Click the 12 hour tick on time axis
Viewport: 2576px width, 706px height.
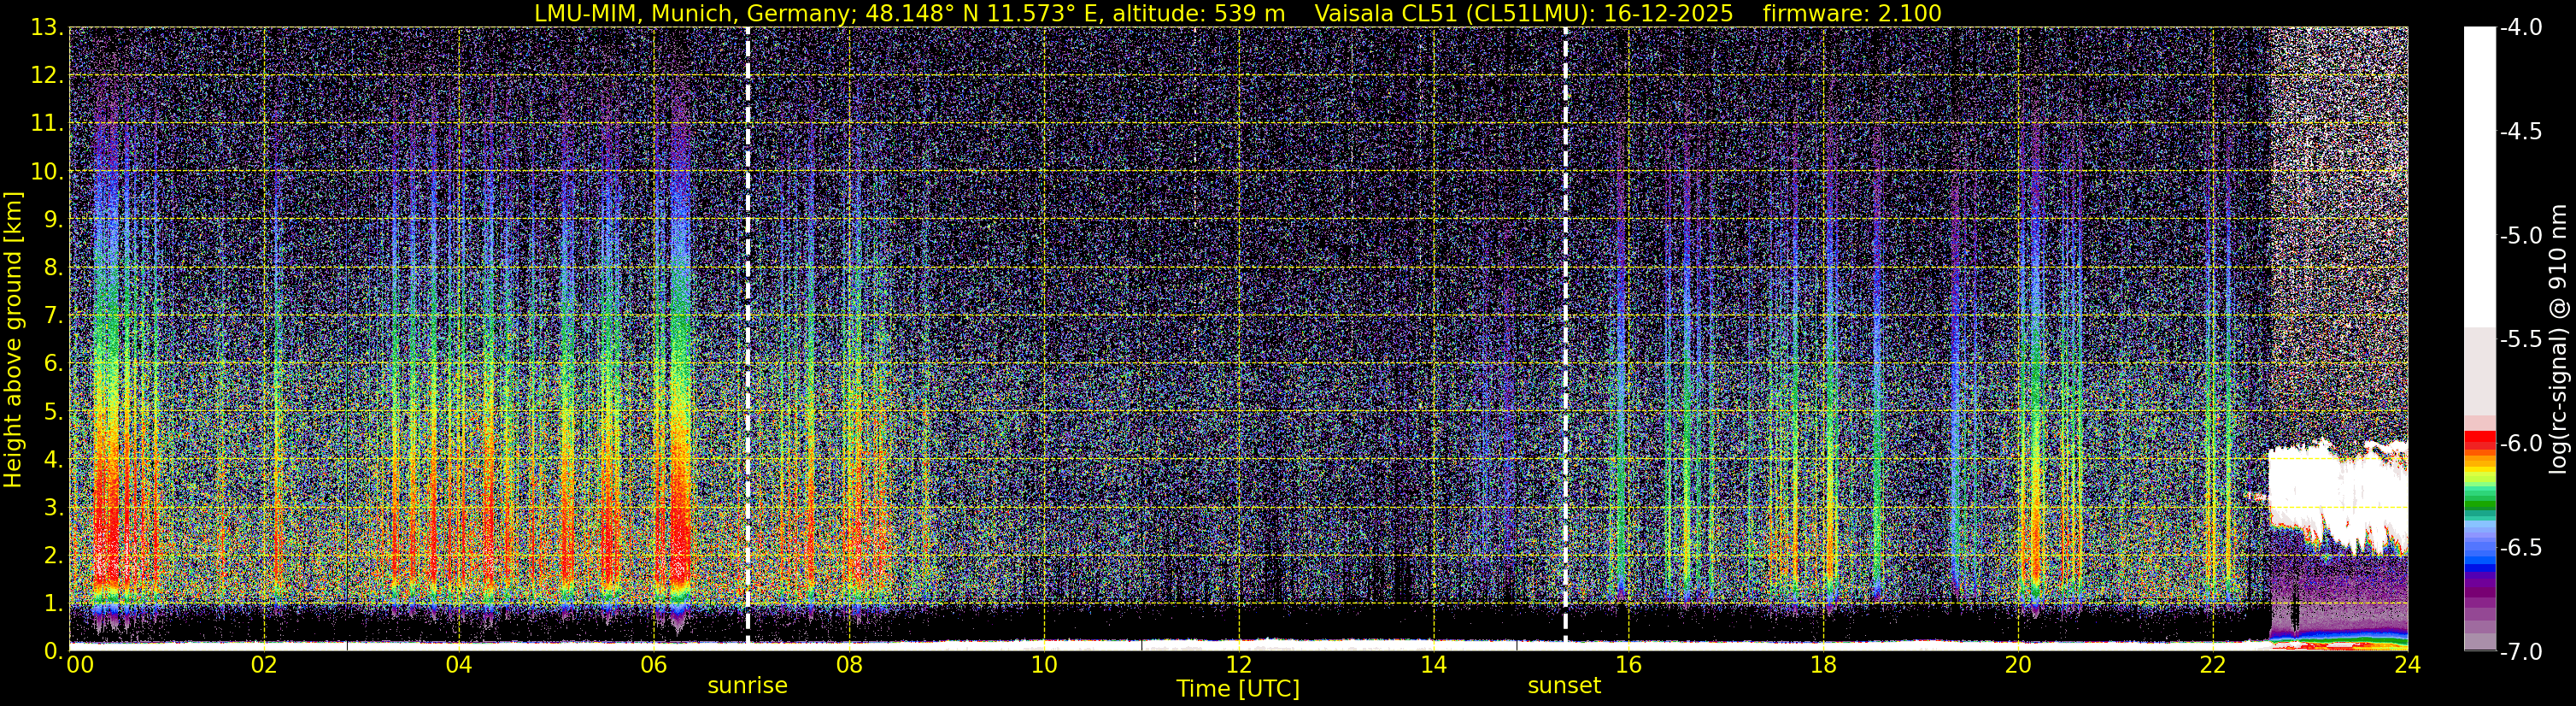1238,666
